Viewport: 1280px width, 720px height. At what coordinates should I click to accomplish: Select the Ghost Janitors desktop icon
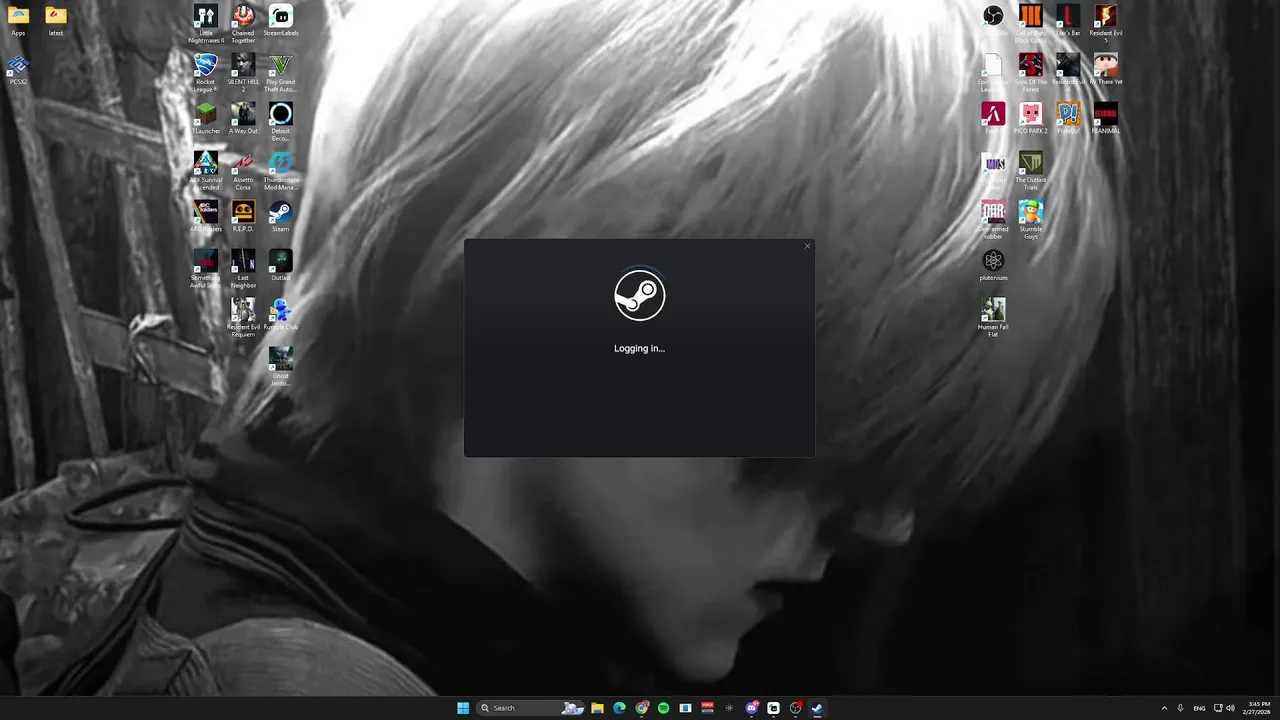point(281,367)
